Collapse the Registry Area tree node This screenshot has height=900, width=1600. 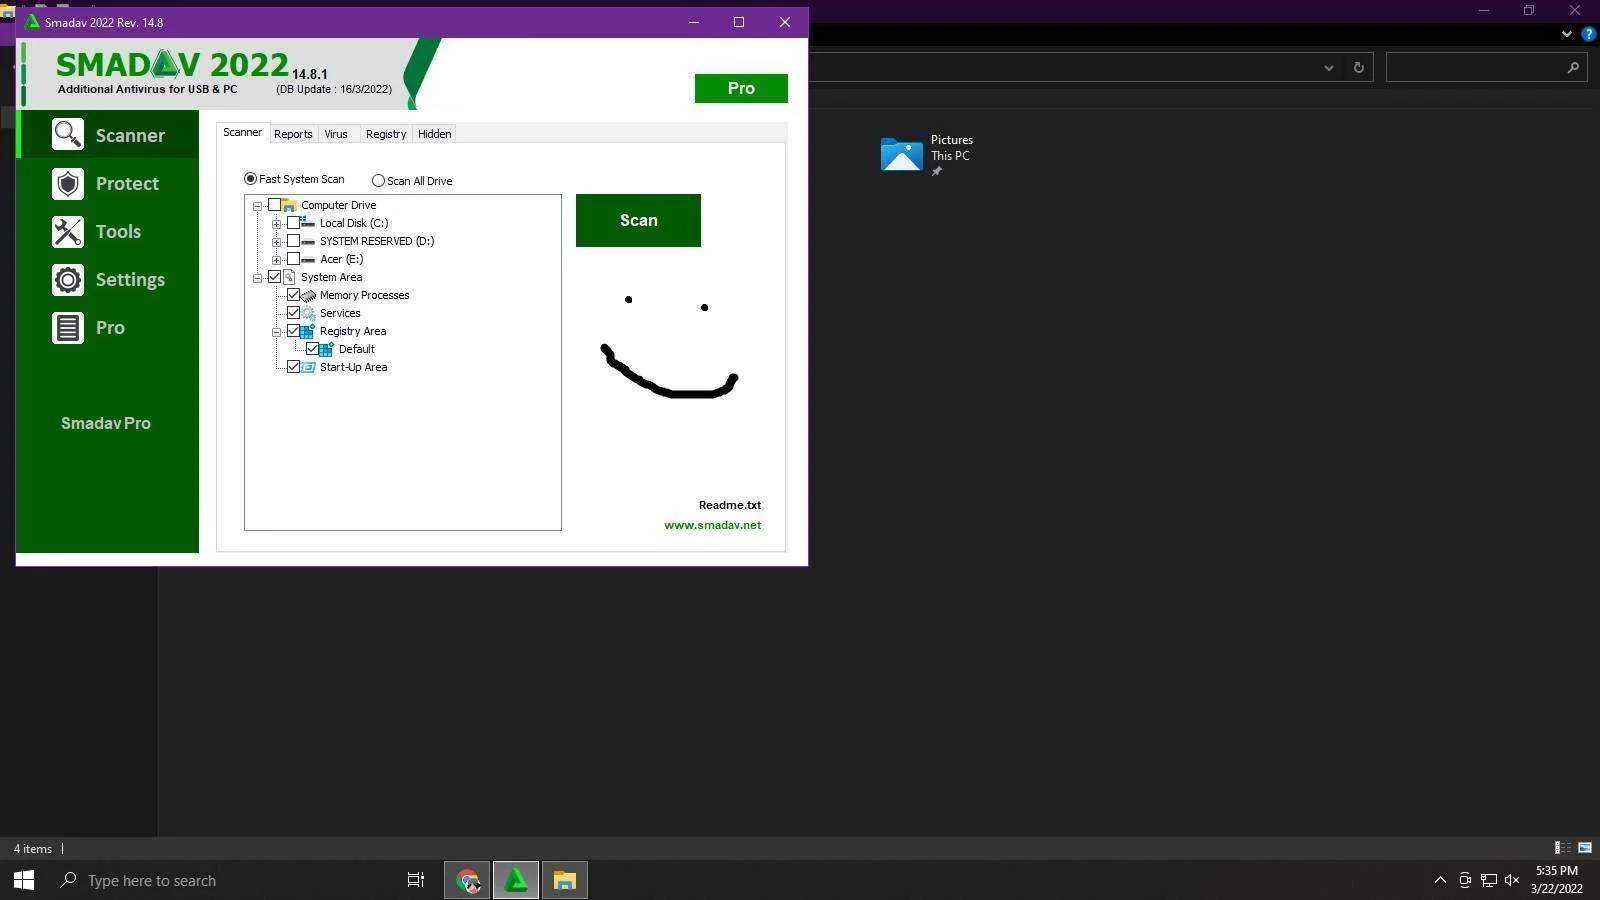tap(276, 332)
